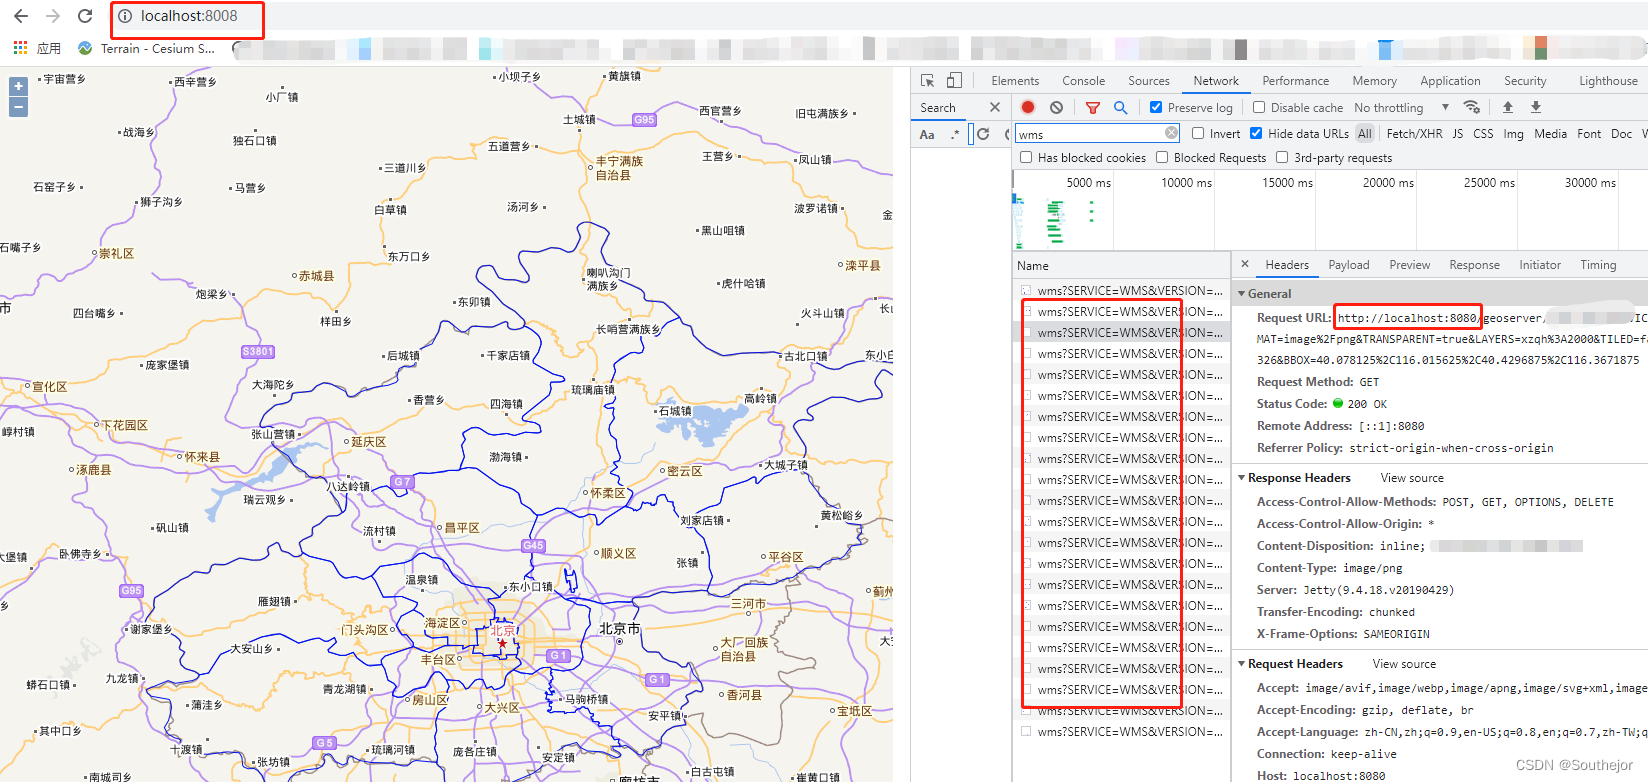The width and height of the screenshot is (1648, 782).
Task: Refresh the search results
Action: click(983, 134)
